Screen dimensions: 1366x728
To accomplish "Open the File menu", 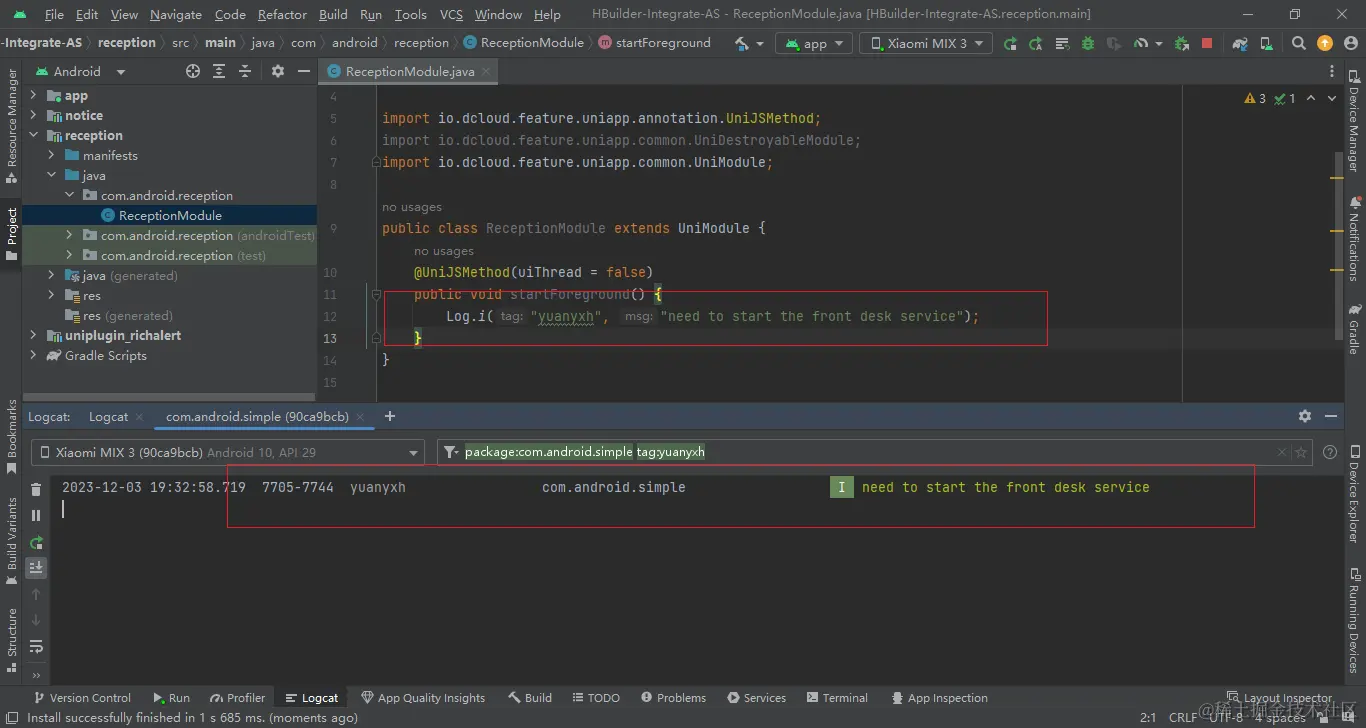I will [54, 14].
